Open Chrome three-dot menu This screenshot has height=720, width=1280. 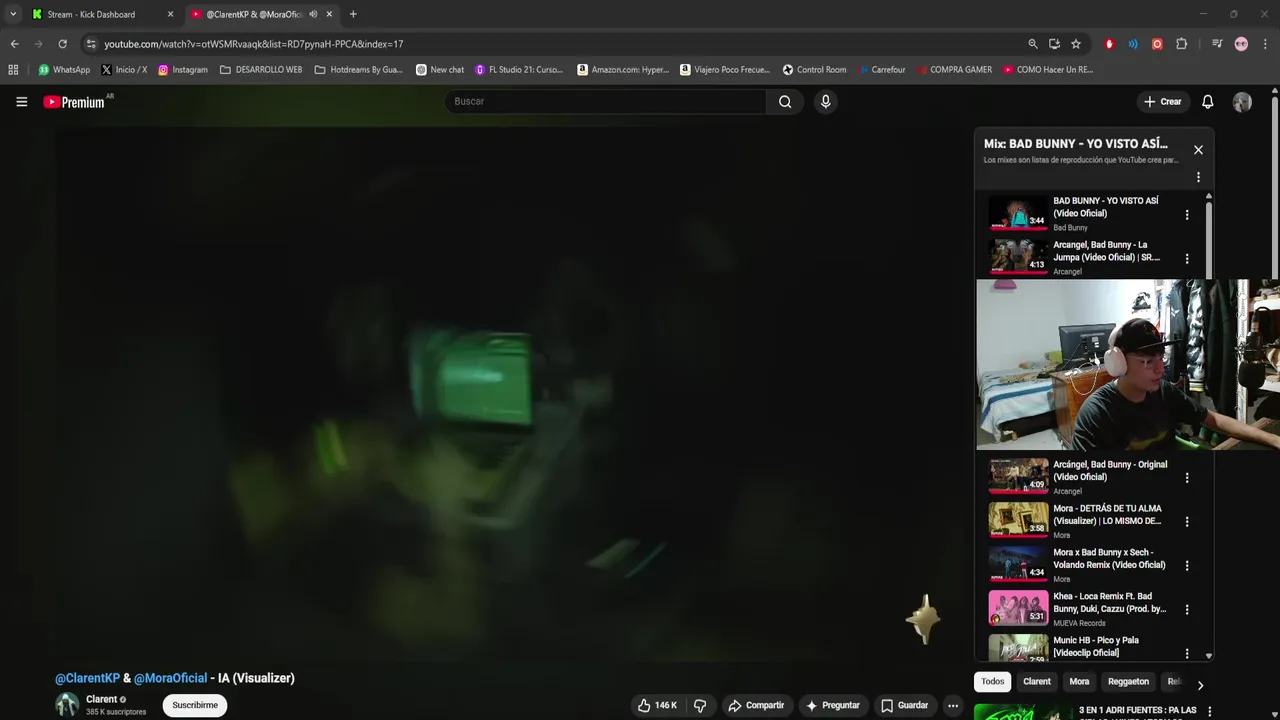(1265, 44)
